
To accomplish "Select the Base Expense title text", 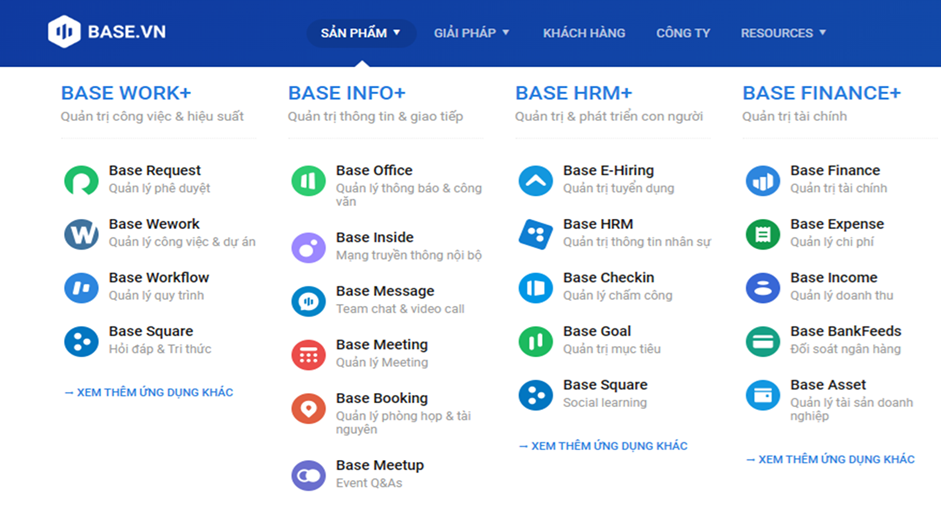I will point(837,224).
